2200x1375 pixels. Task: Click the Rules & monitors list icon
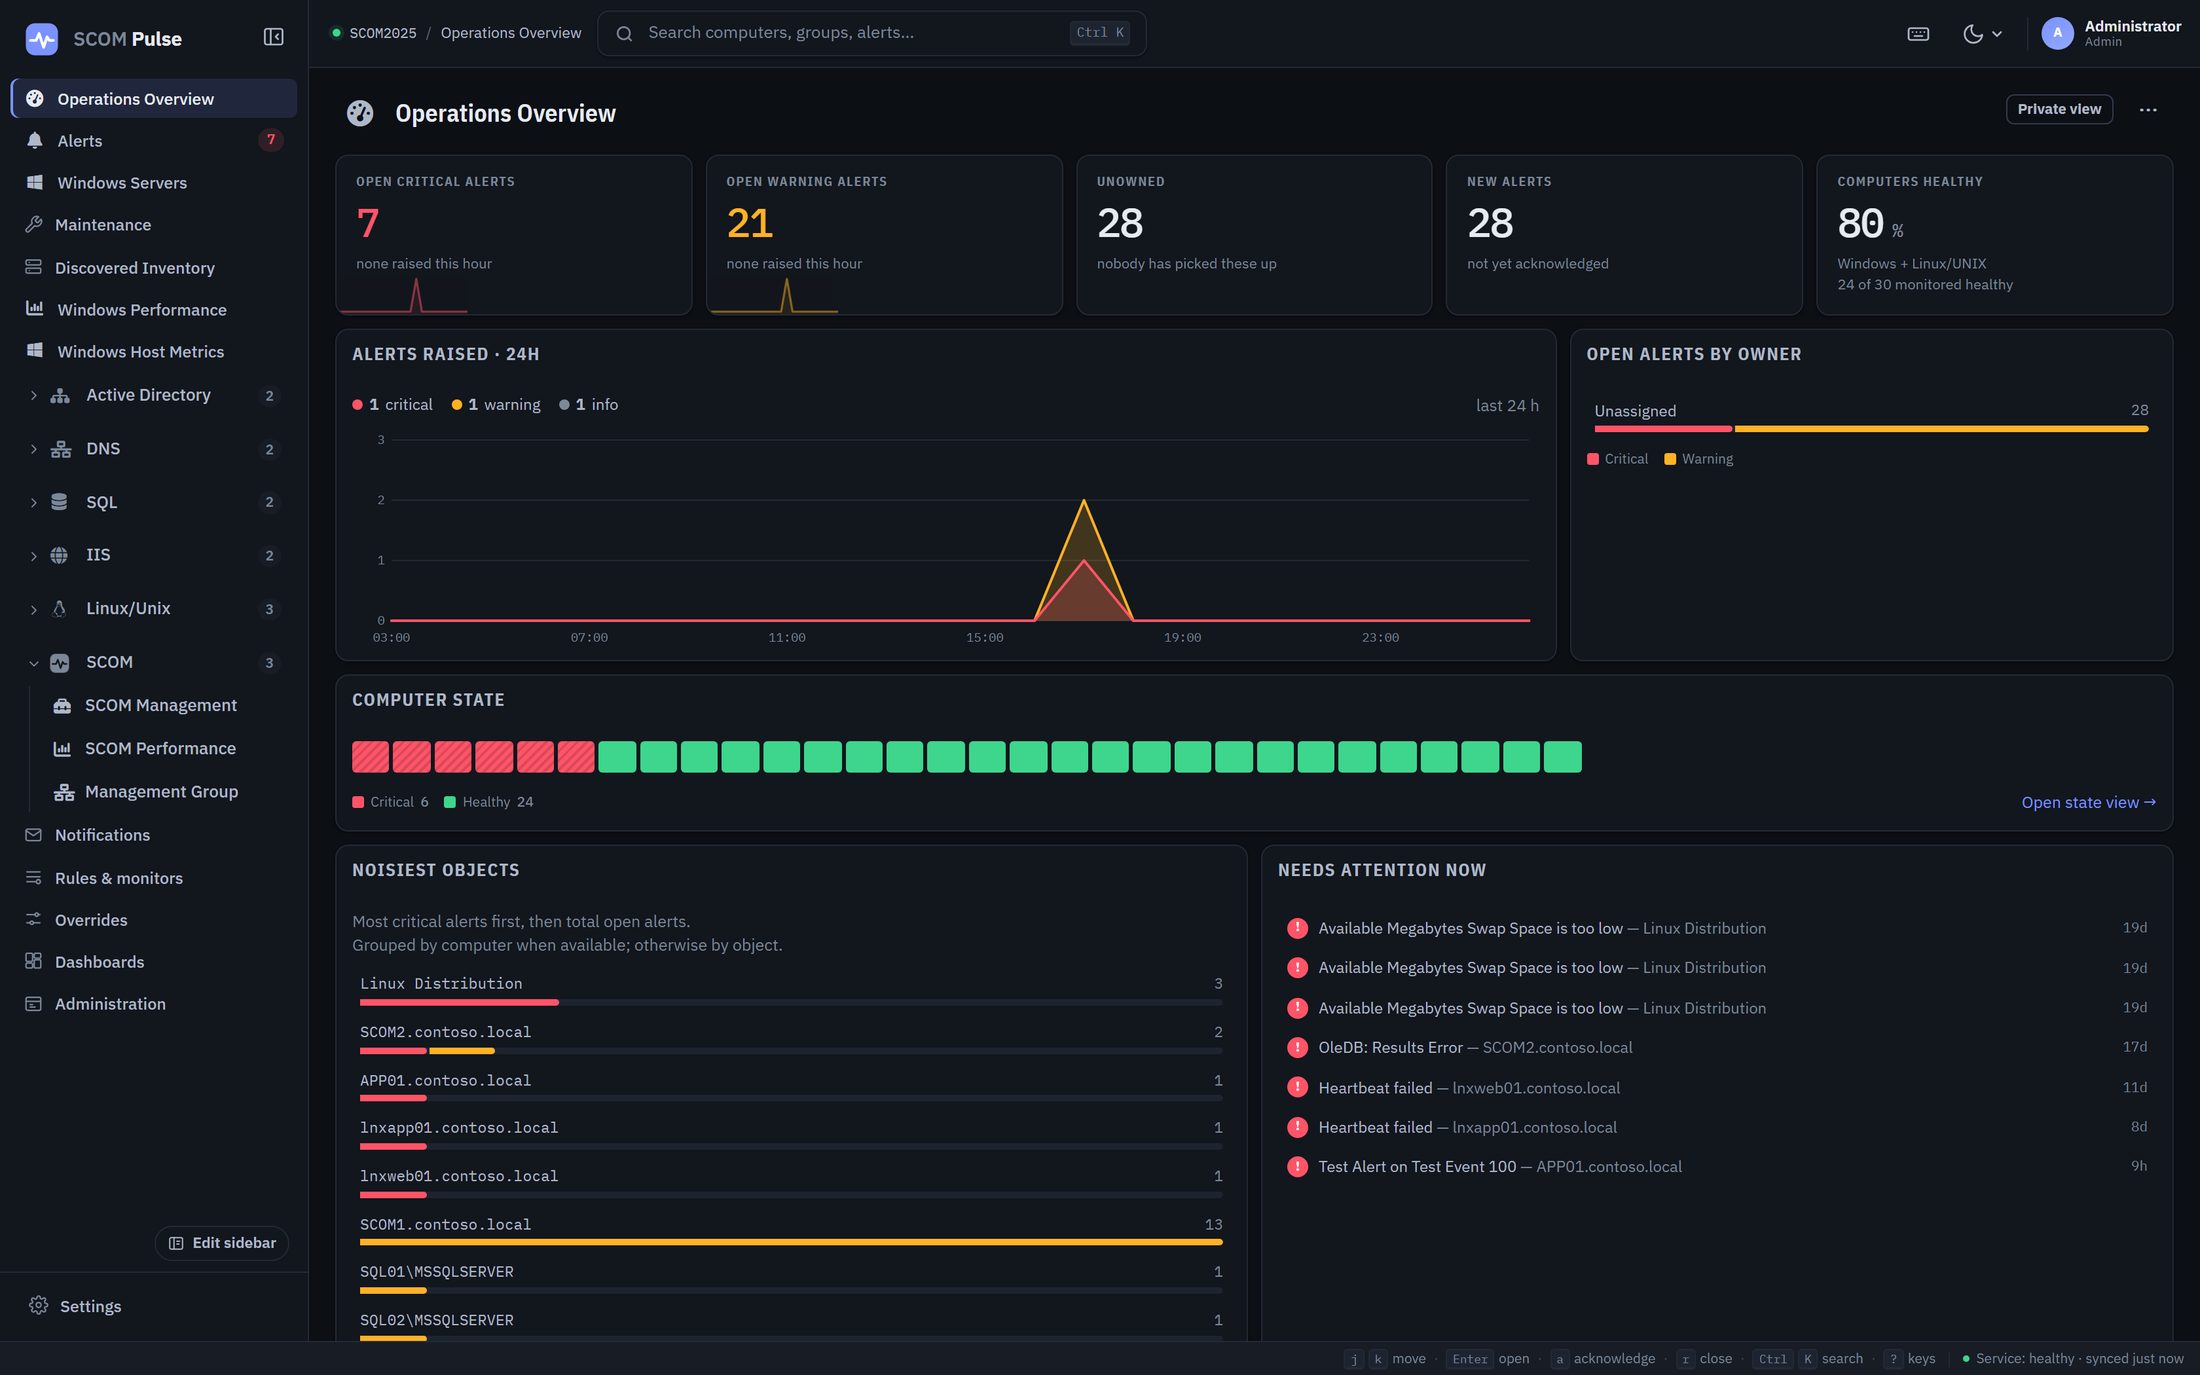point(34,877)
